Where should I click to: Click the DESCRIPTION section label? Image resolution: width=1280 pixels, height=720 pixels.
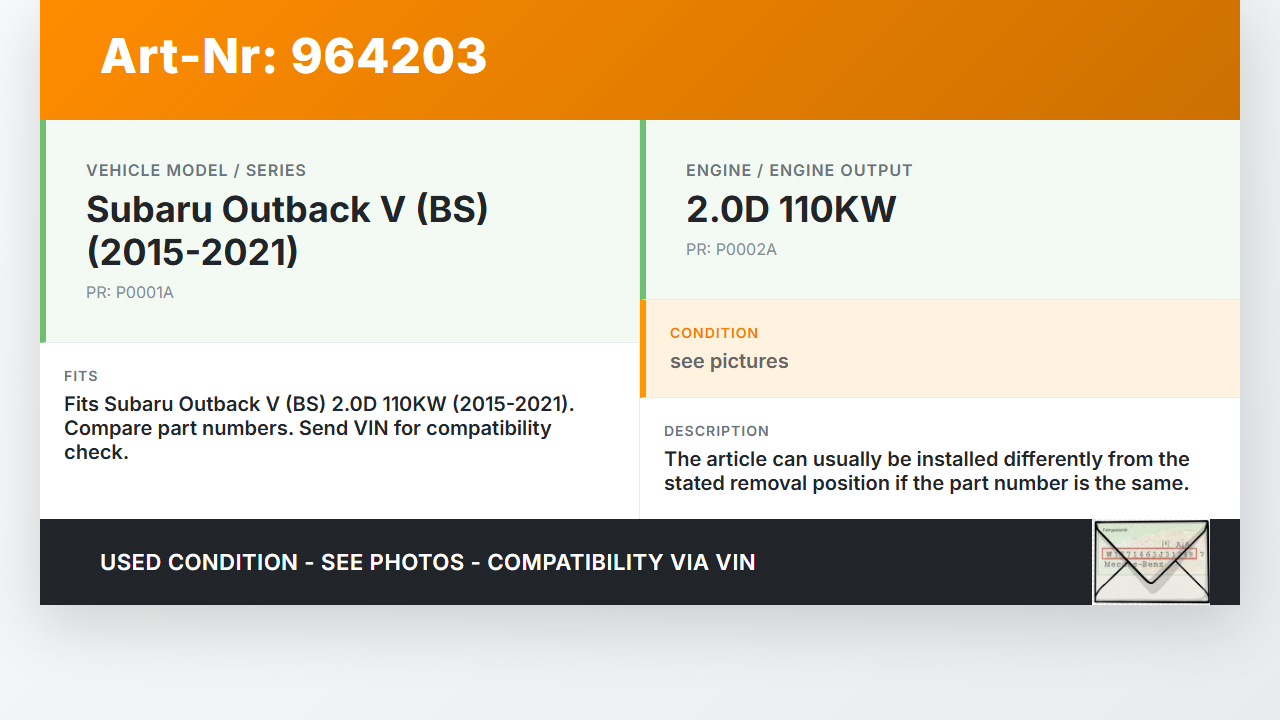716,432
